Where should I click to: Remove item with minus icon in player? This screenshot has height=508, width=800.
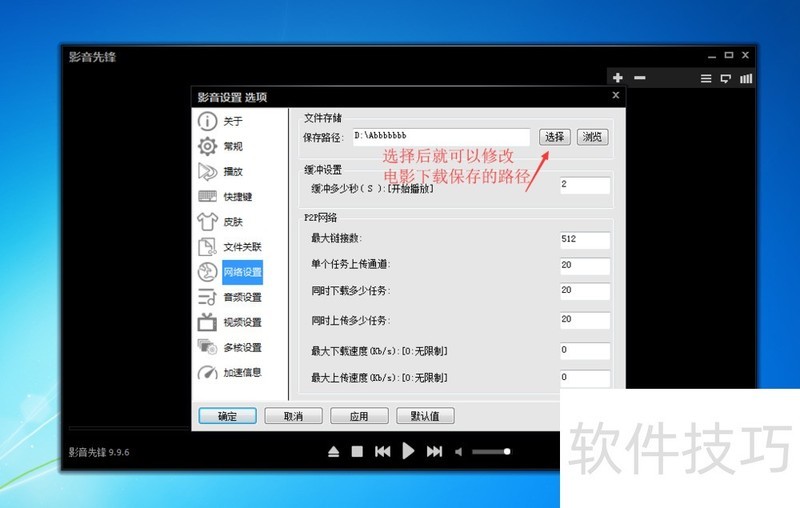click(x=640, y=78)
